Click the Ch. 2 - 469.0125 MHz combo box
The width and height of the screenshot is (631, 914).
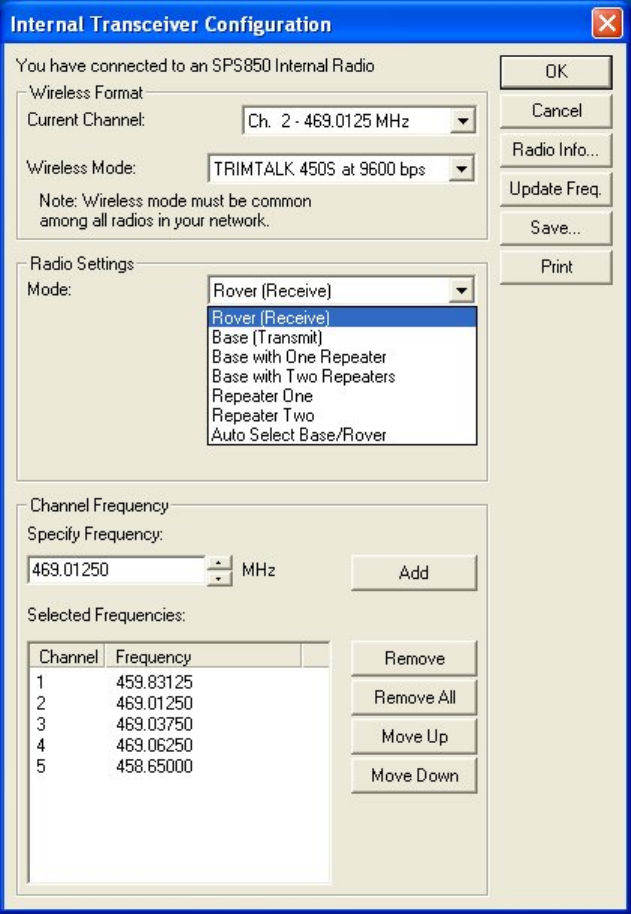[x=359, y=121]
